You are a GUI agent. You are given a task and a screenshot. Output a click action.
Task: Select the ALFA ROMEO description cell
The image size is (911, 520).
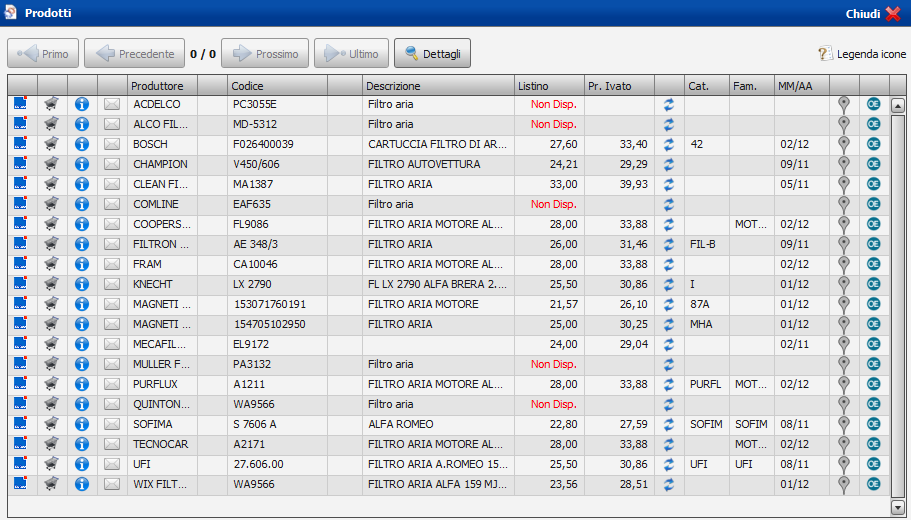coord(438,424)
